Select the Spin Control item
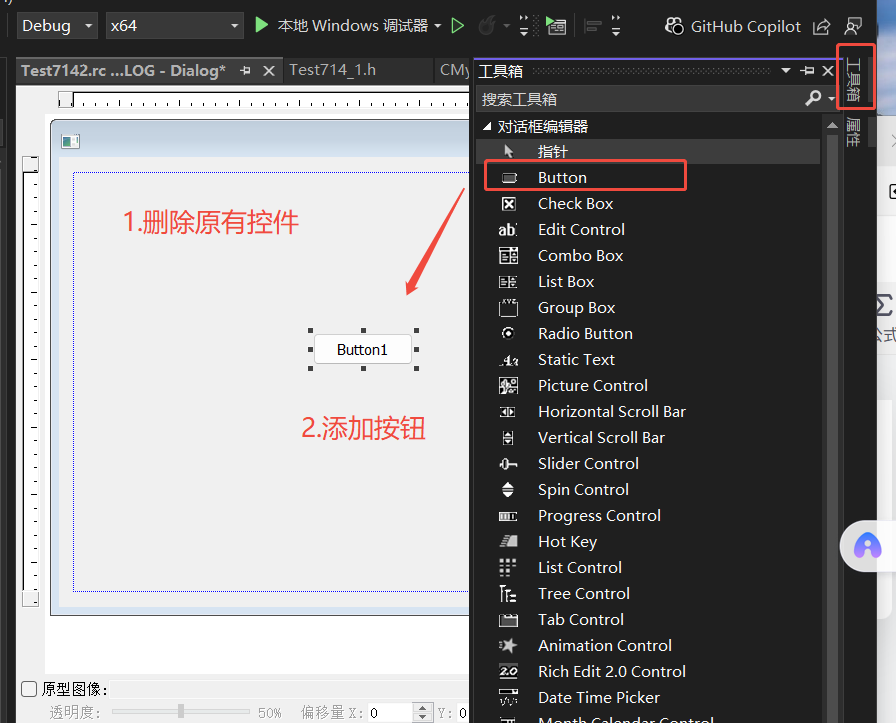 pyautogui.click(x=647, y=489)
